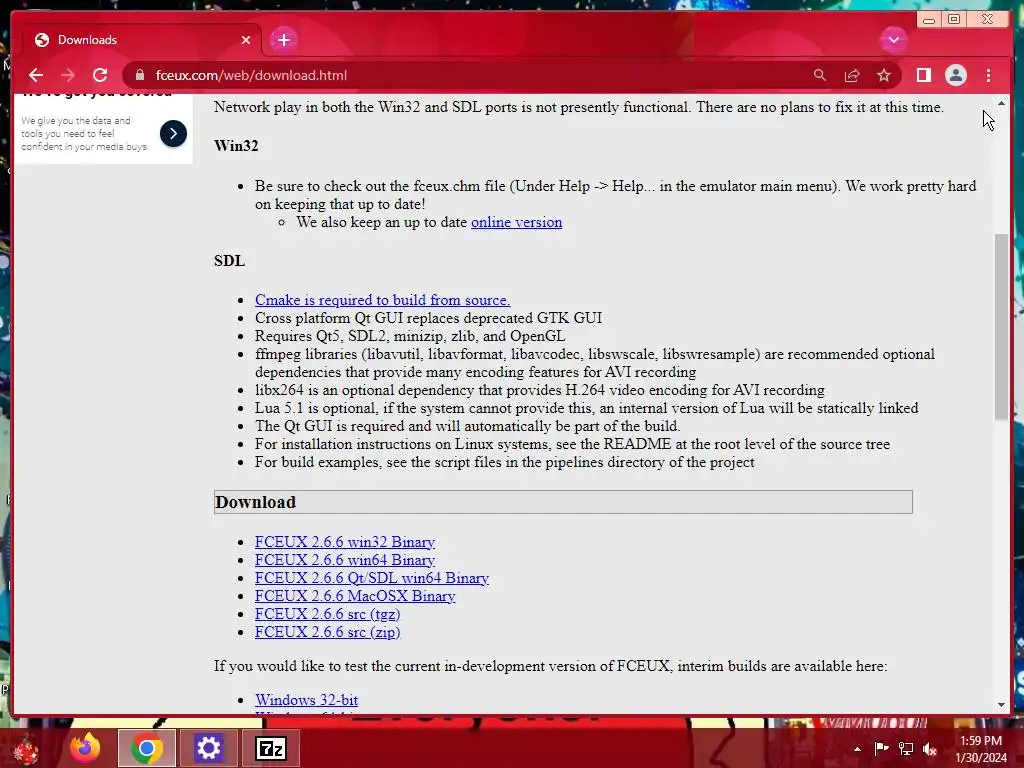This screenshot has height=768, width=1024.
Task: Close the Downloads tab
Action: [246, 40]
